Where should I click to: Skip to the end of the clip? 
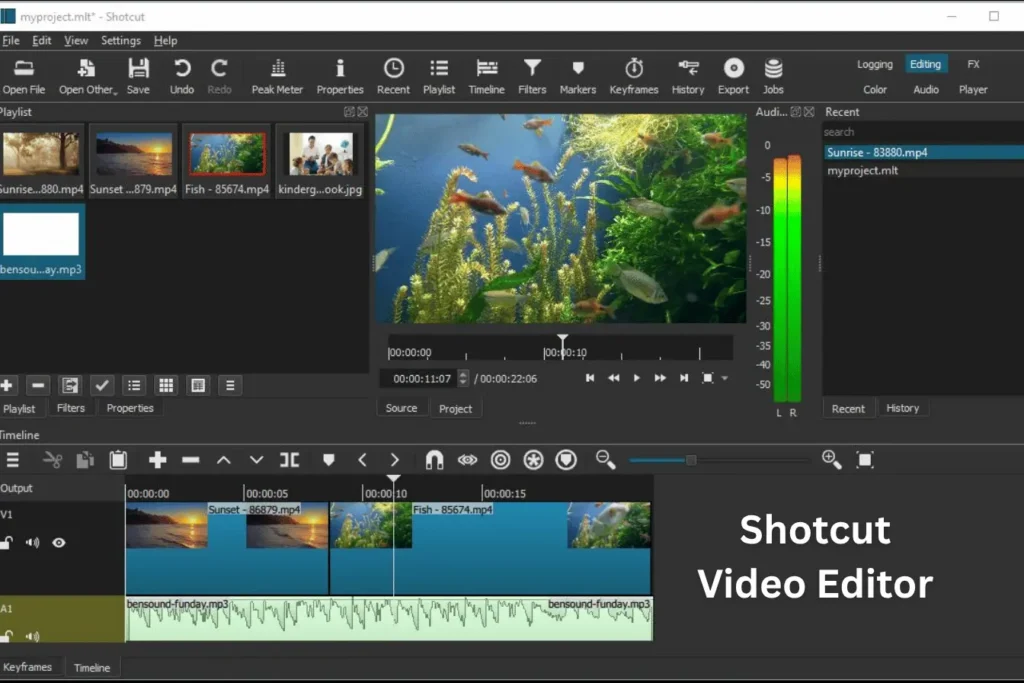coord(684,378)
